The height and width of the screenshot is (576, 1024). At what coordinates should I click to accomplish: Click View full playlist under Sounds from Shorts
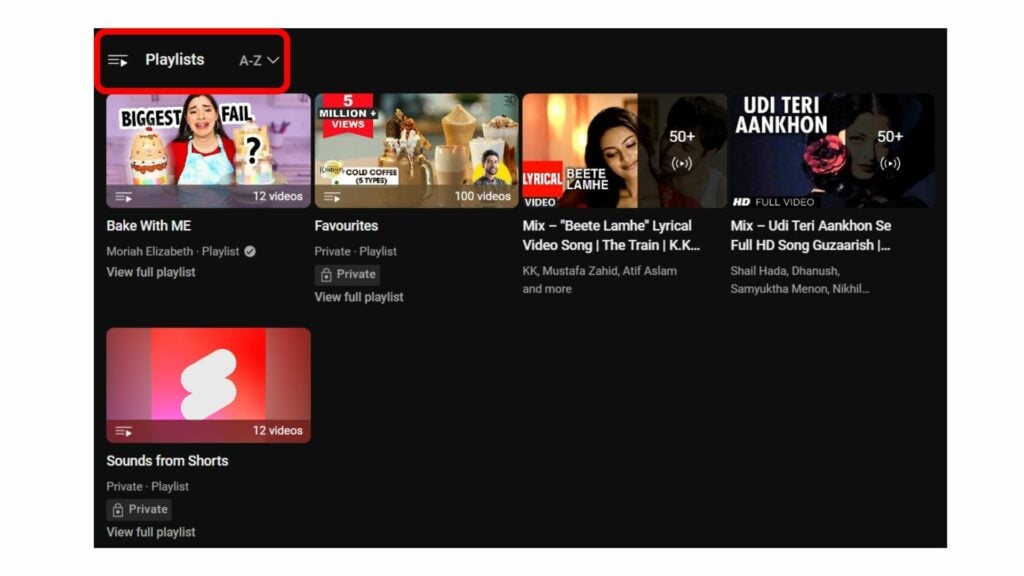click(150, 532)
